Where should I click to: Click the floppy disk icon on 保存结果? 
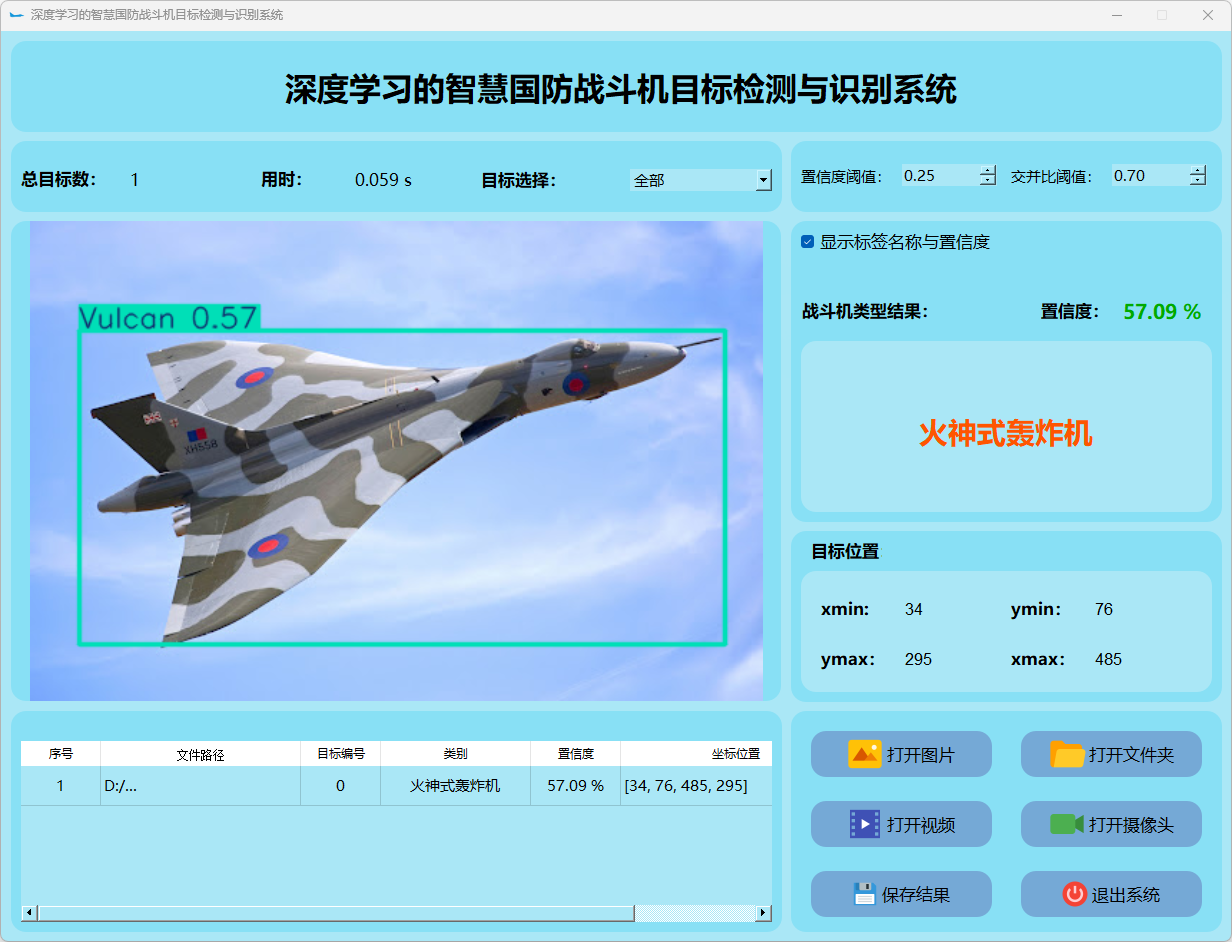[865, 894]
